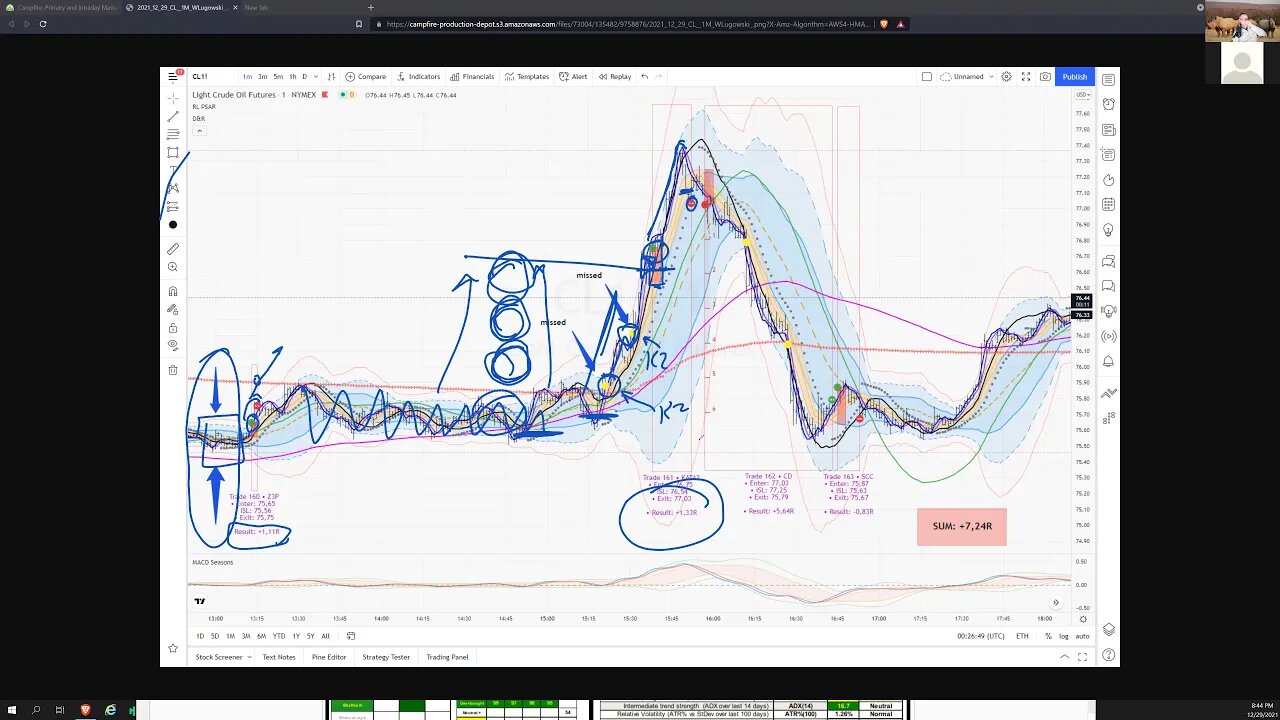Open the watchlist panel icon
Screen dimensions: 1280x720
point(1108,80)
